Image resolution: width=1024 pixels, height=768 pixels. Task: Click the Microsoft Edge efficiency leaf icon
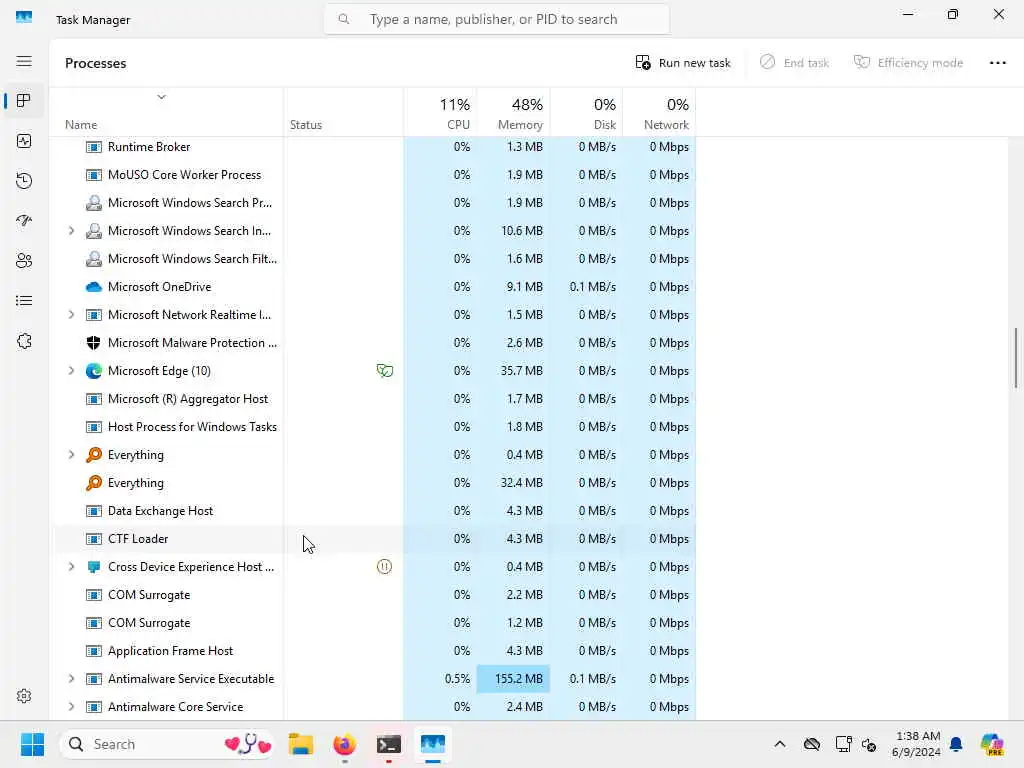pos(385,371)
